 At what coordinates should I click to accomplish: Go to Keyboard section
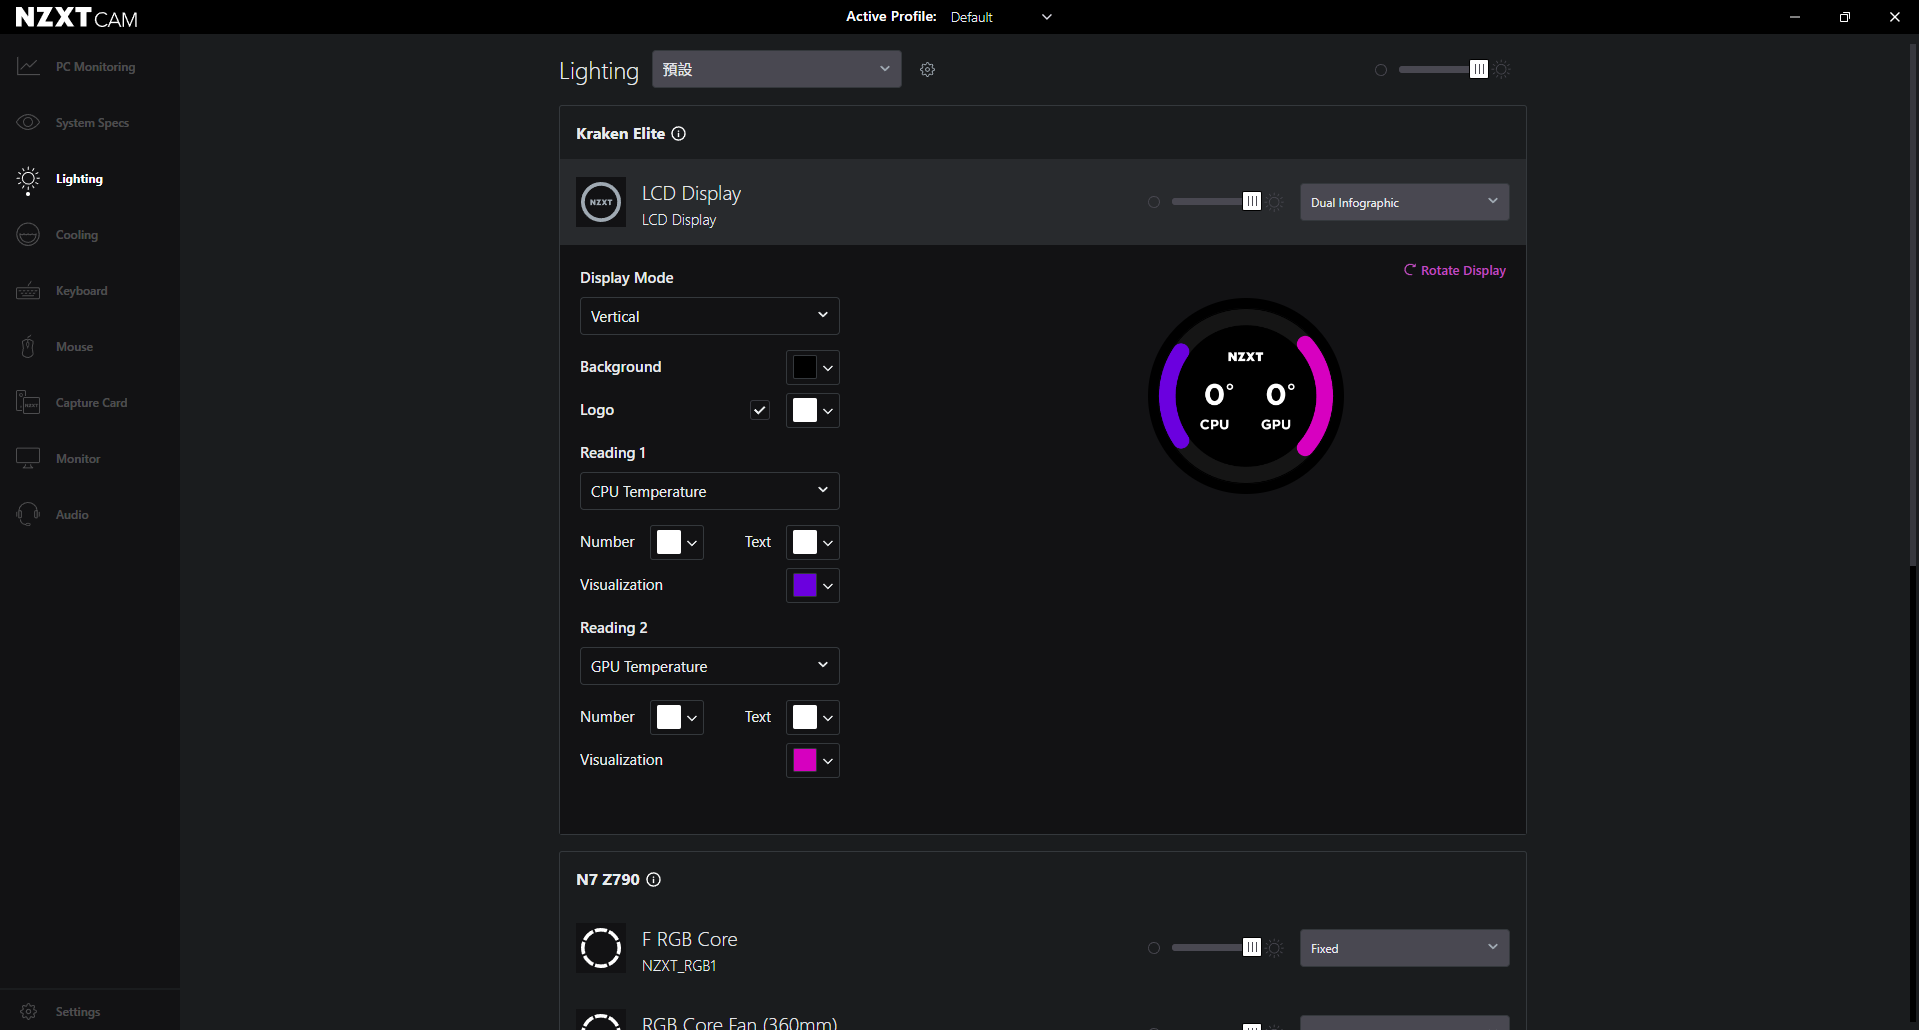[x=81, y=291]
